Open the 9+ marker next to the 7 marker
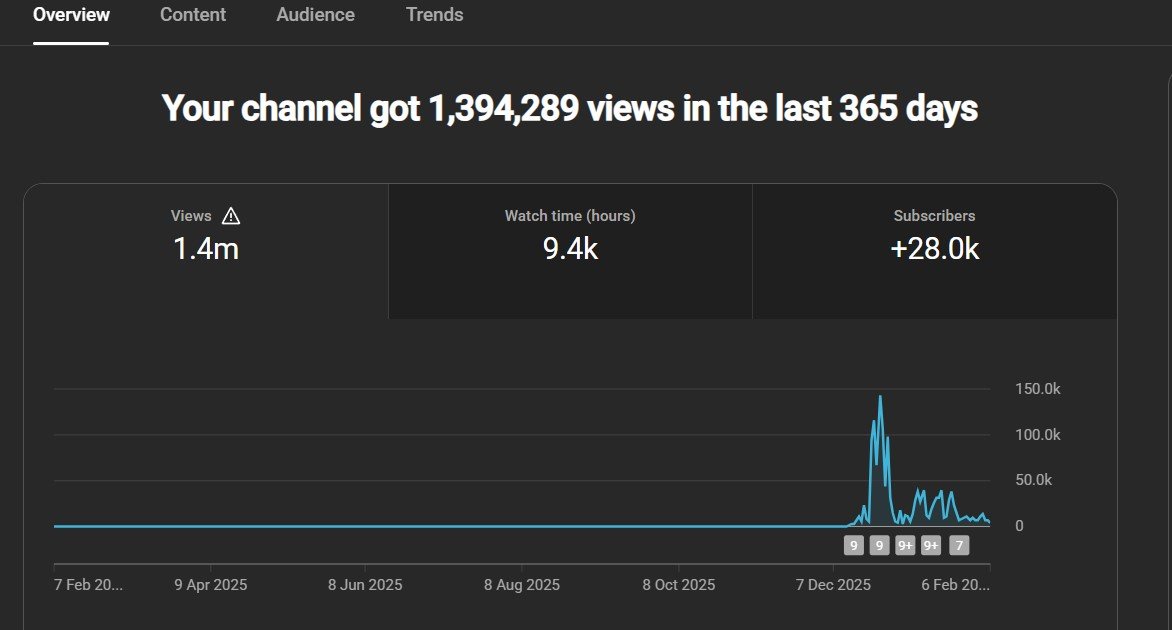Image resolution: width=1172 pixels, height=630 pixels. (931, 546)
